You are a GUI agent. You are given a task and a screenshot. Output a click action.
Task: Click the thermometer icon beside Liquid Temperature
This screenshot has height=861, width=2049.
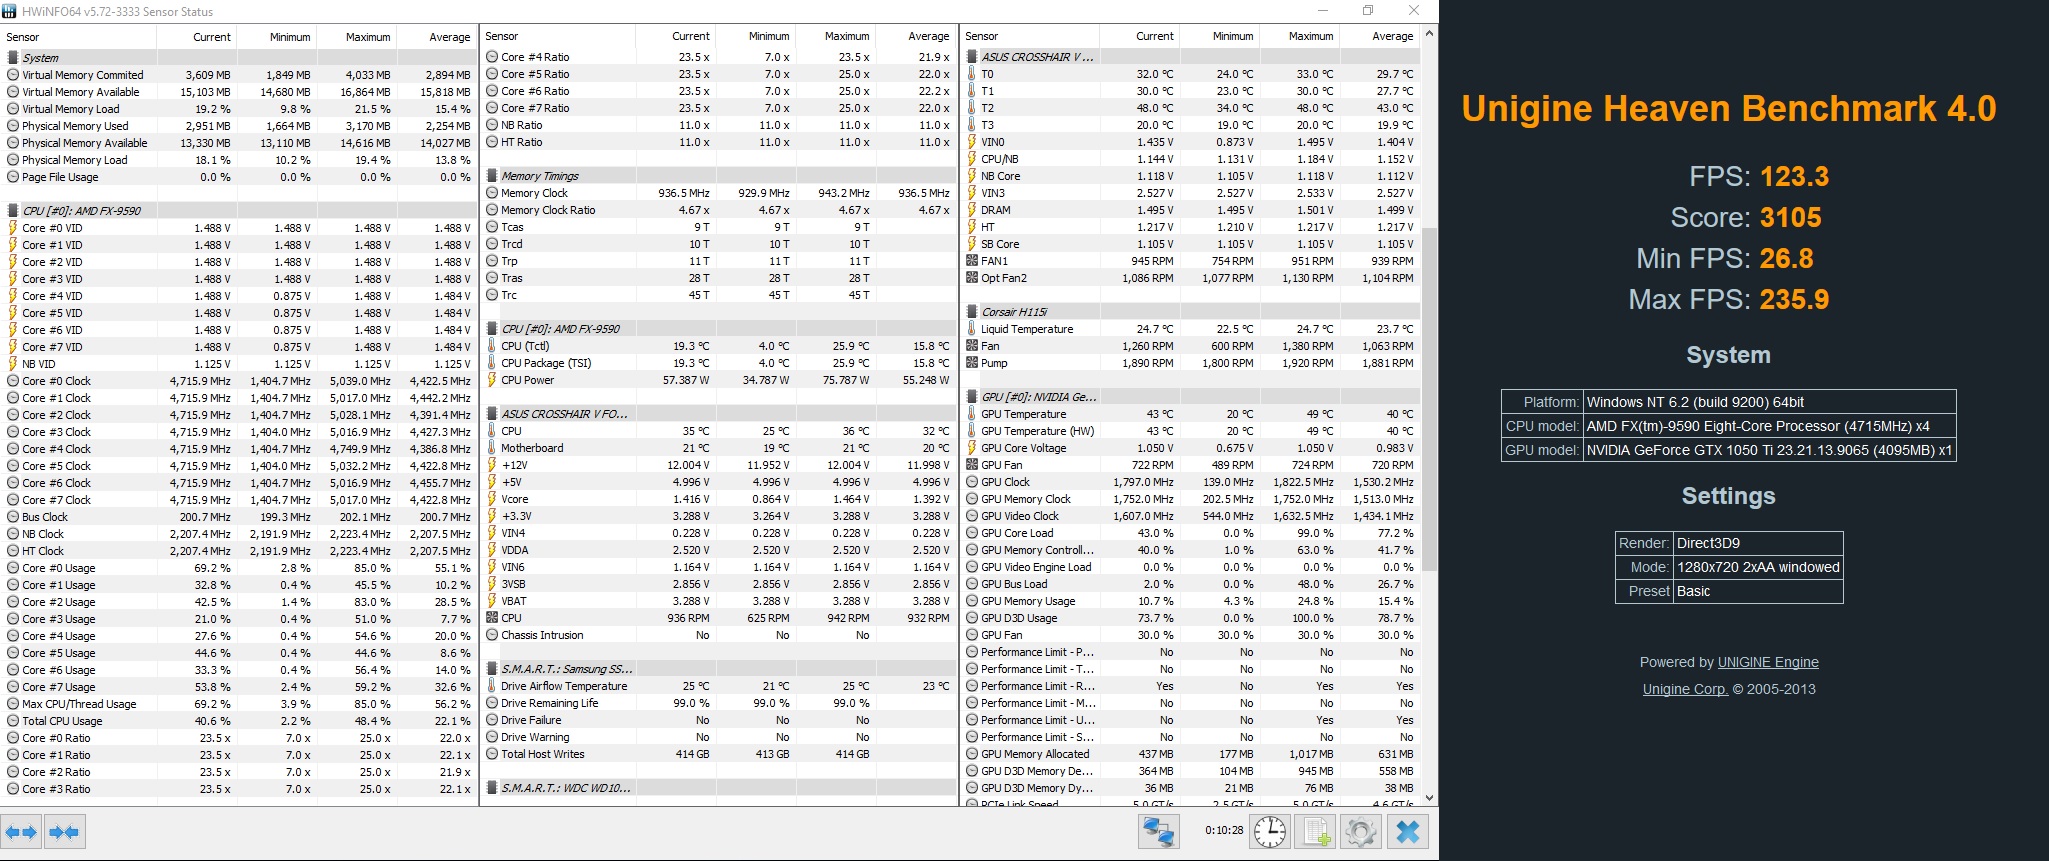click(972, 329)
